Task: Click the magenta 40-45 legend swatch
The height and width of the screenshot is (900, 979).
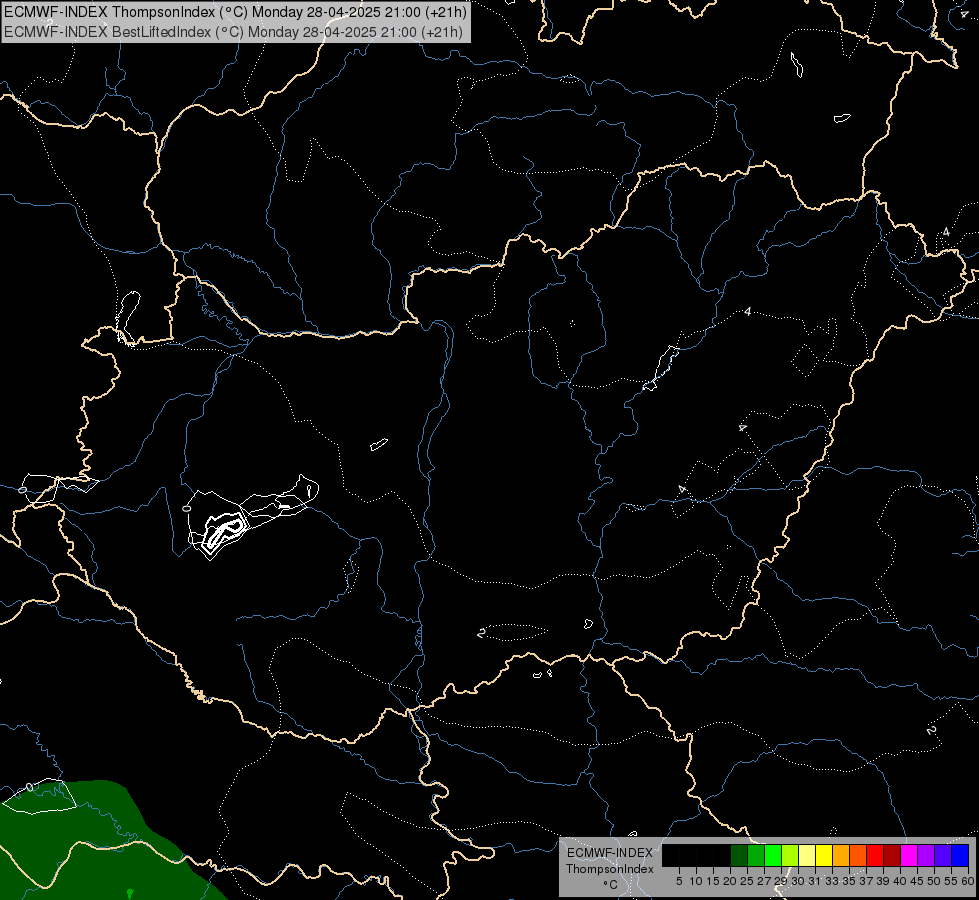Action: 910,855
